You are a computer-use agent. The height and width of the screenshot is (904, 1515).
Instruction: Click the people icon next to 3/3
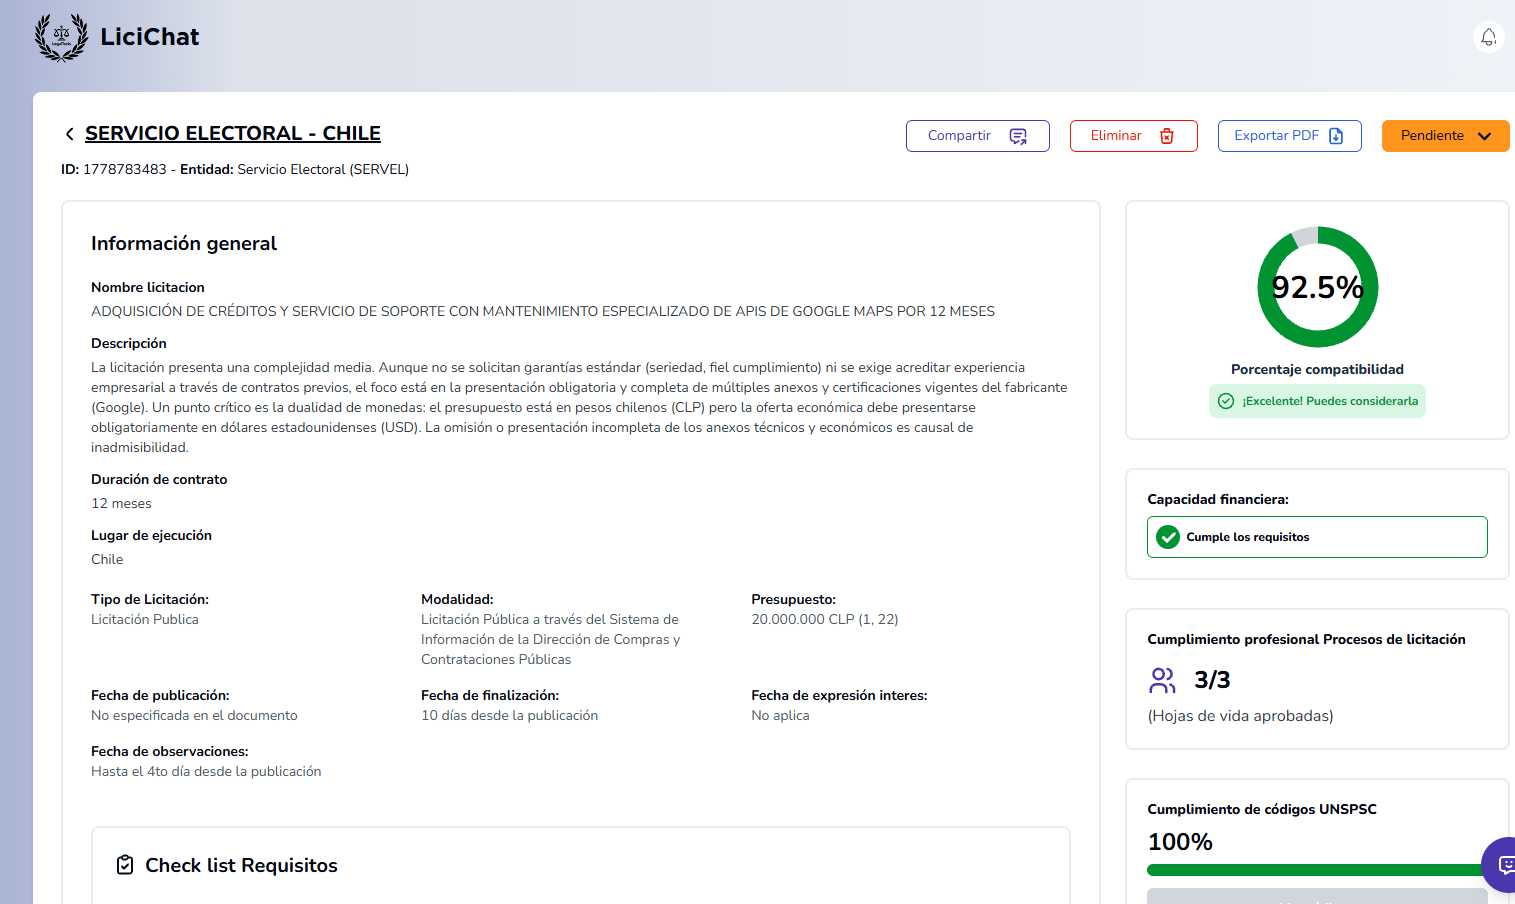coord(1162,680)
